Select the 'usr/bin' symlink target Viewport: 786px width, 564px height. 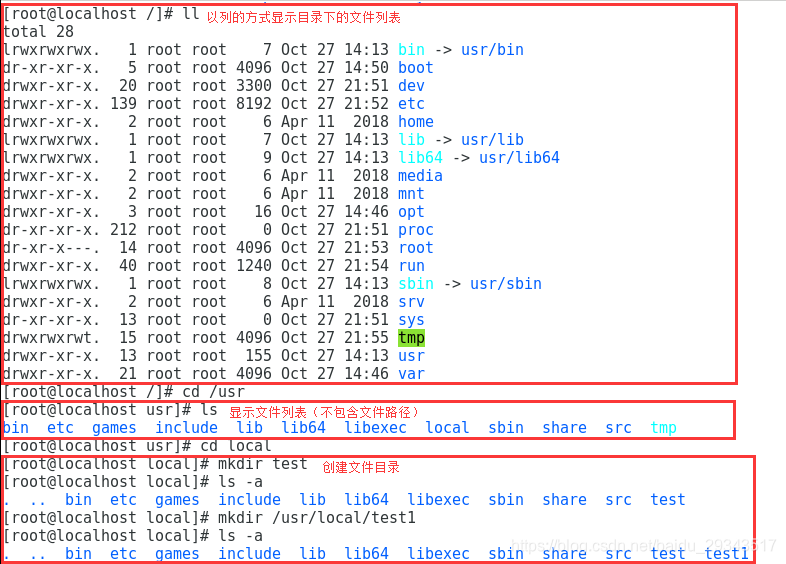tap(492, 50)
